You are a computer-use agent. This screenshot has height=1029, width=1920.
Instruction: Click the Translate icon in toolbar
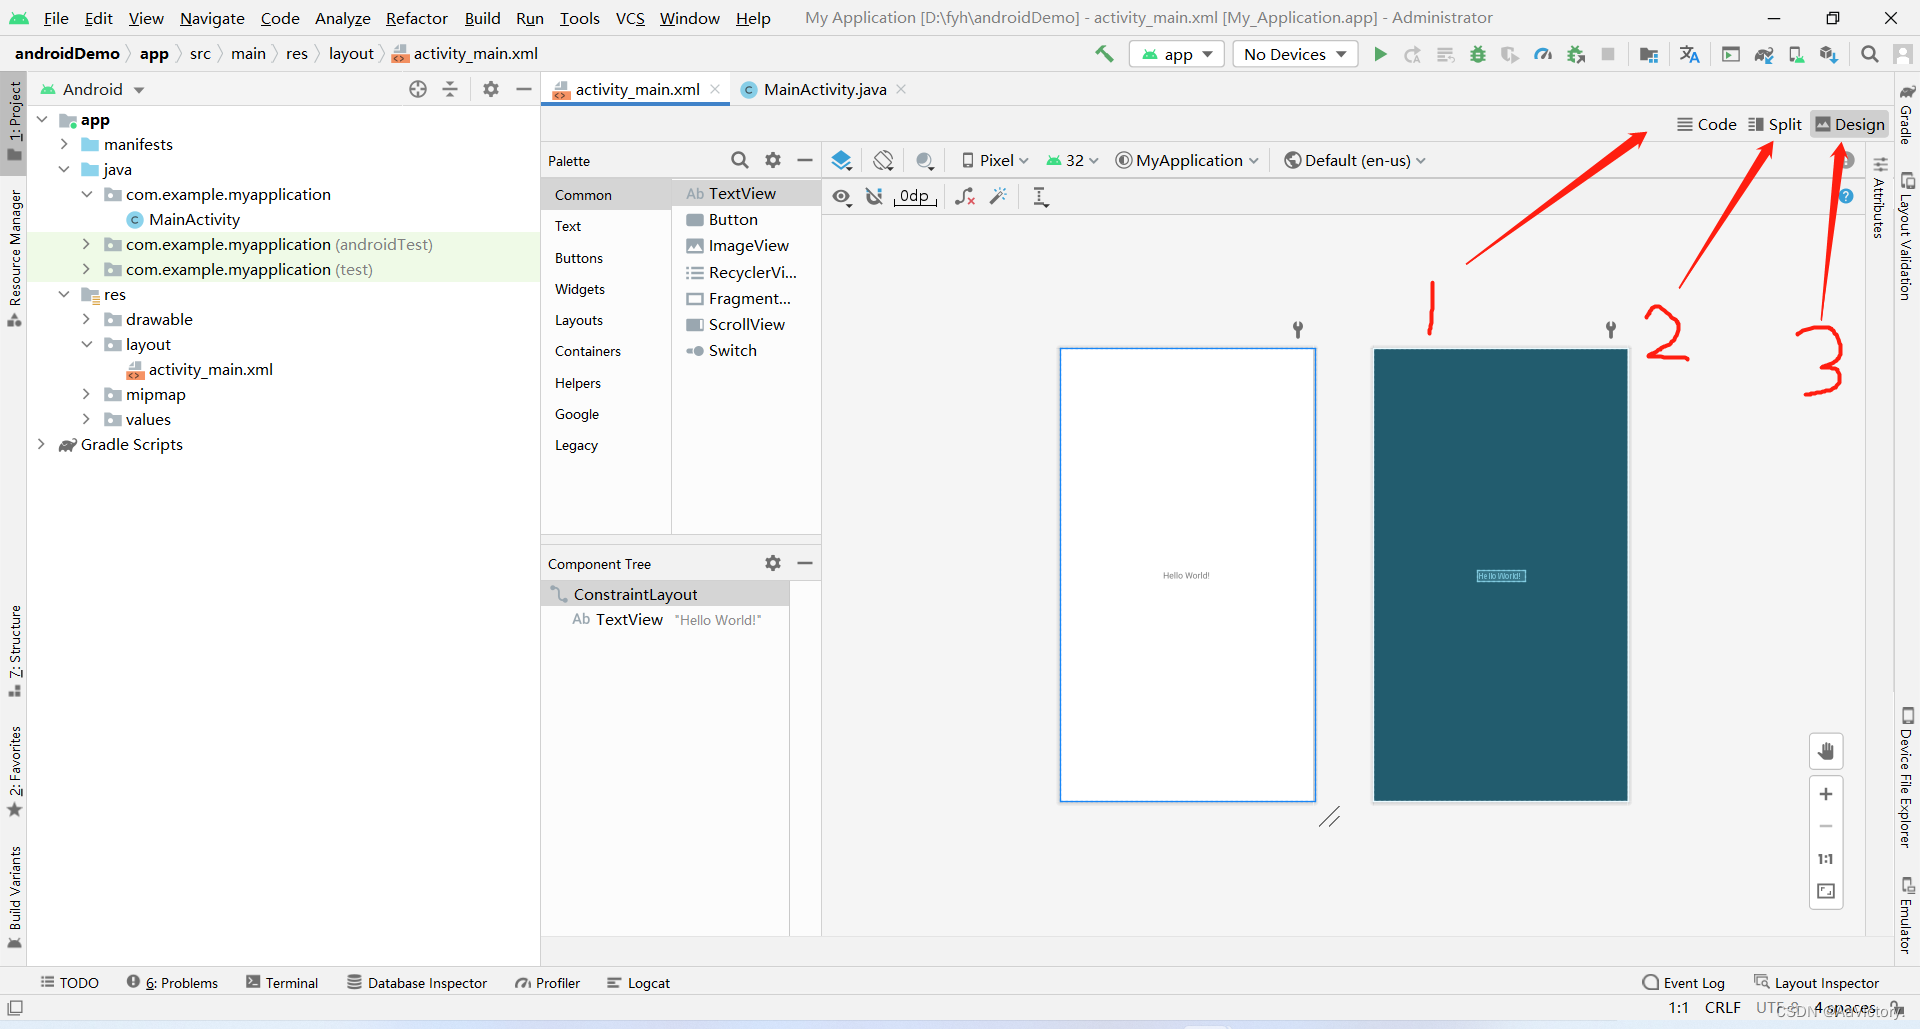[x=1689, y=54]
